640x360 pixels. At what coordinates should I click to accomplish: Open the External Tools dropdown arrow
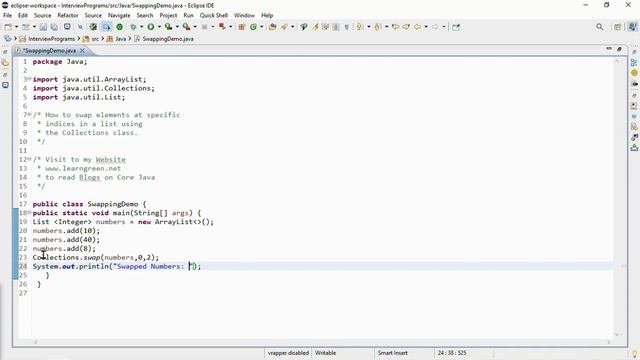click(x=195, y=27)
